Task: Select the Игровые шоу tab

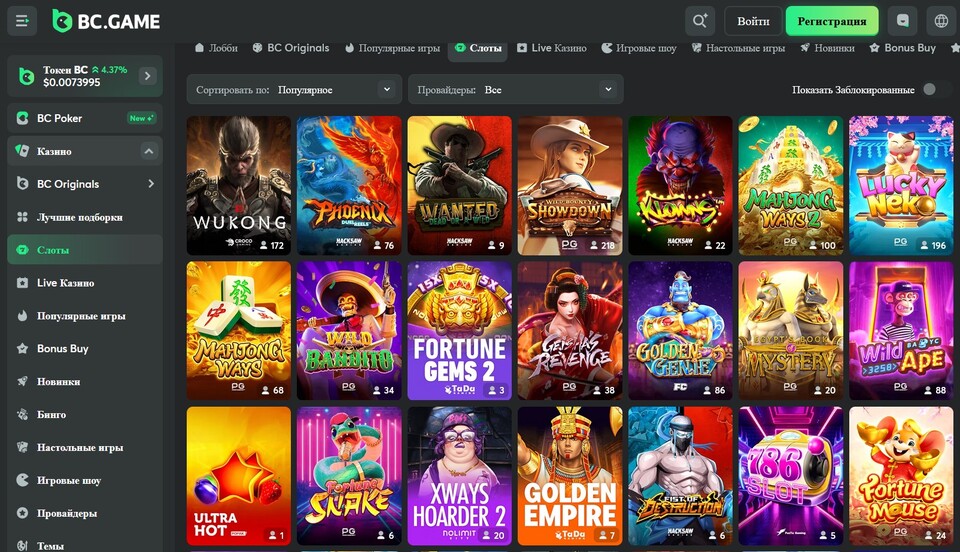Action: (638, 48)
